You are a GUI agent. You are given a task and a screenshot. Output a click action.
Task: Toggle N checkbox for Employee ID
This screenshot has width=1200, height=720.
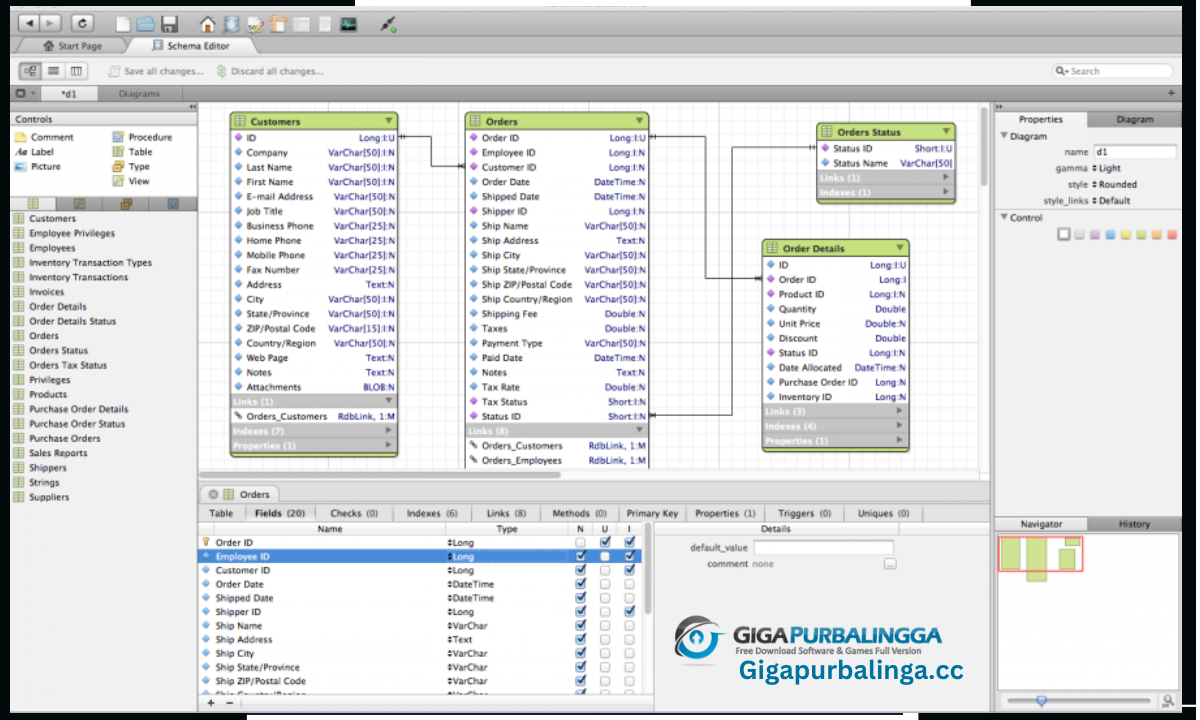[x=581, y=556]
